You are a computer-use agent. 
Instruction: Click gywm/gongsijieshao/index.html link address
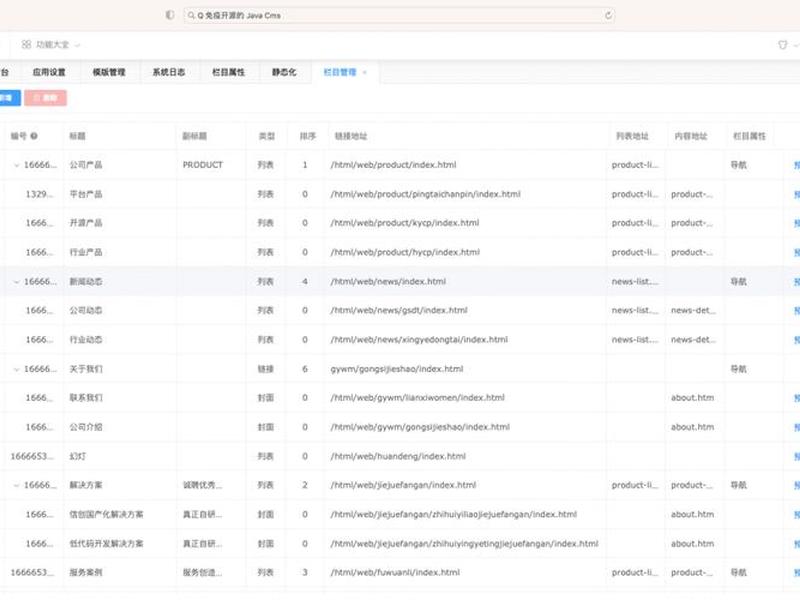point(397,369)
